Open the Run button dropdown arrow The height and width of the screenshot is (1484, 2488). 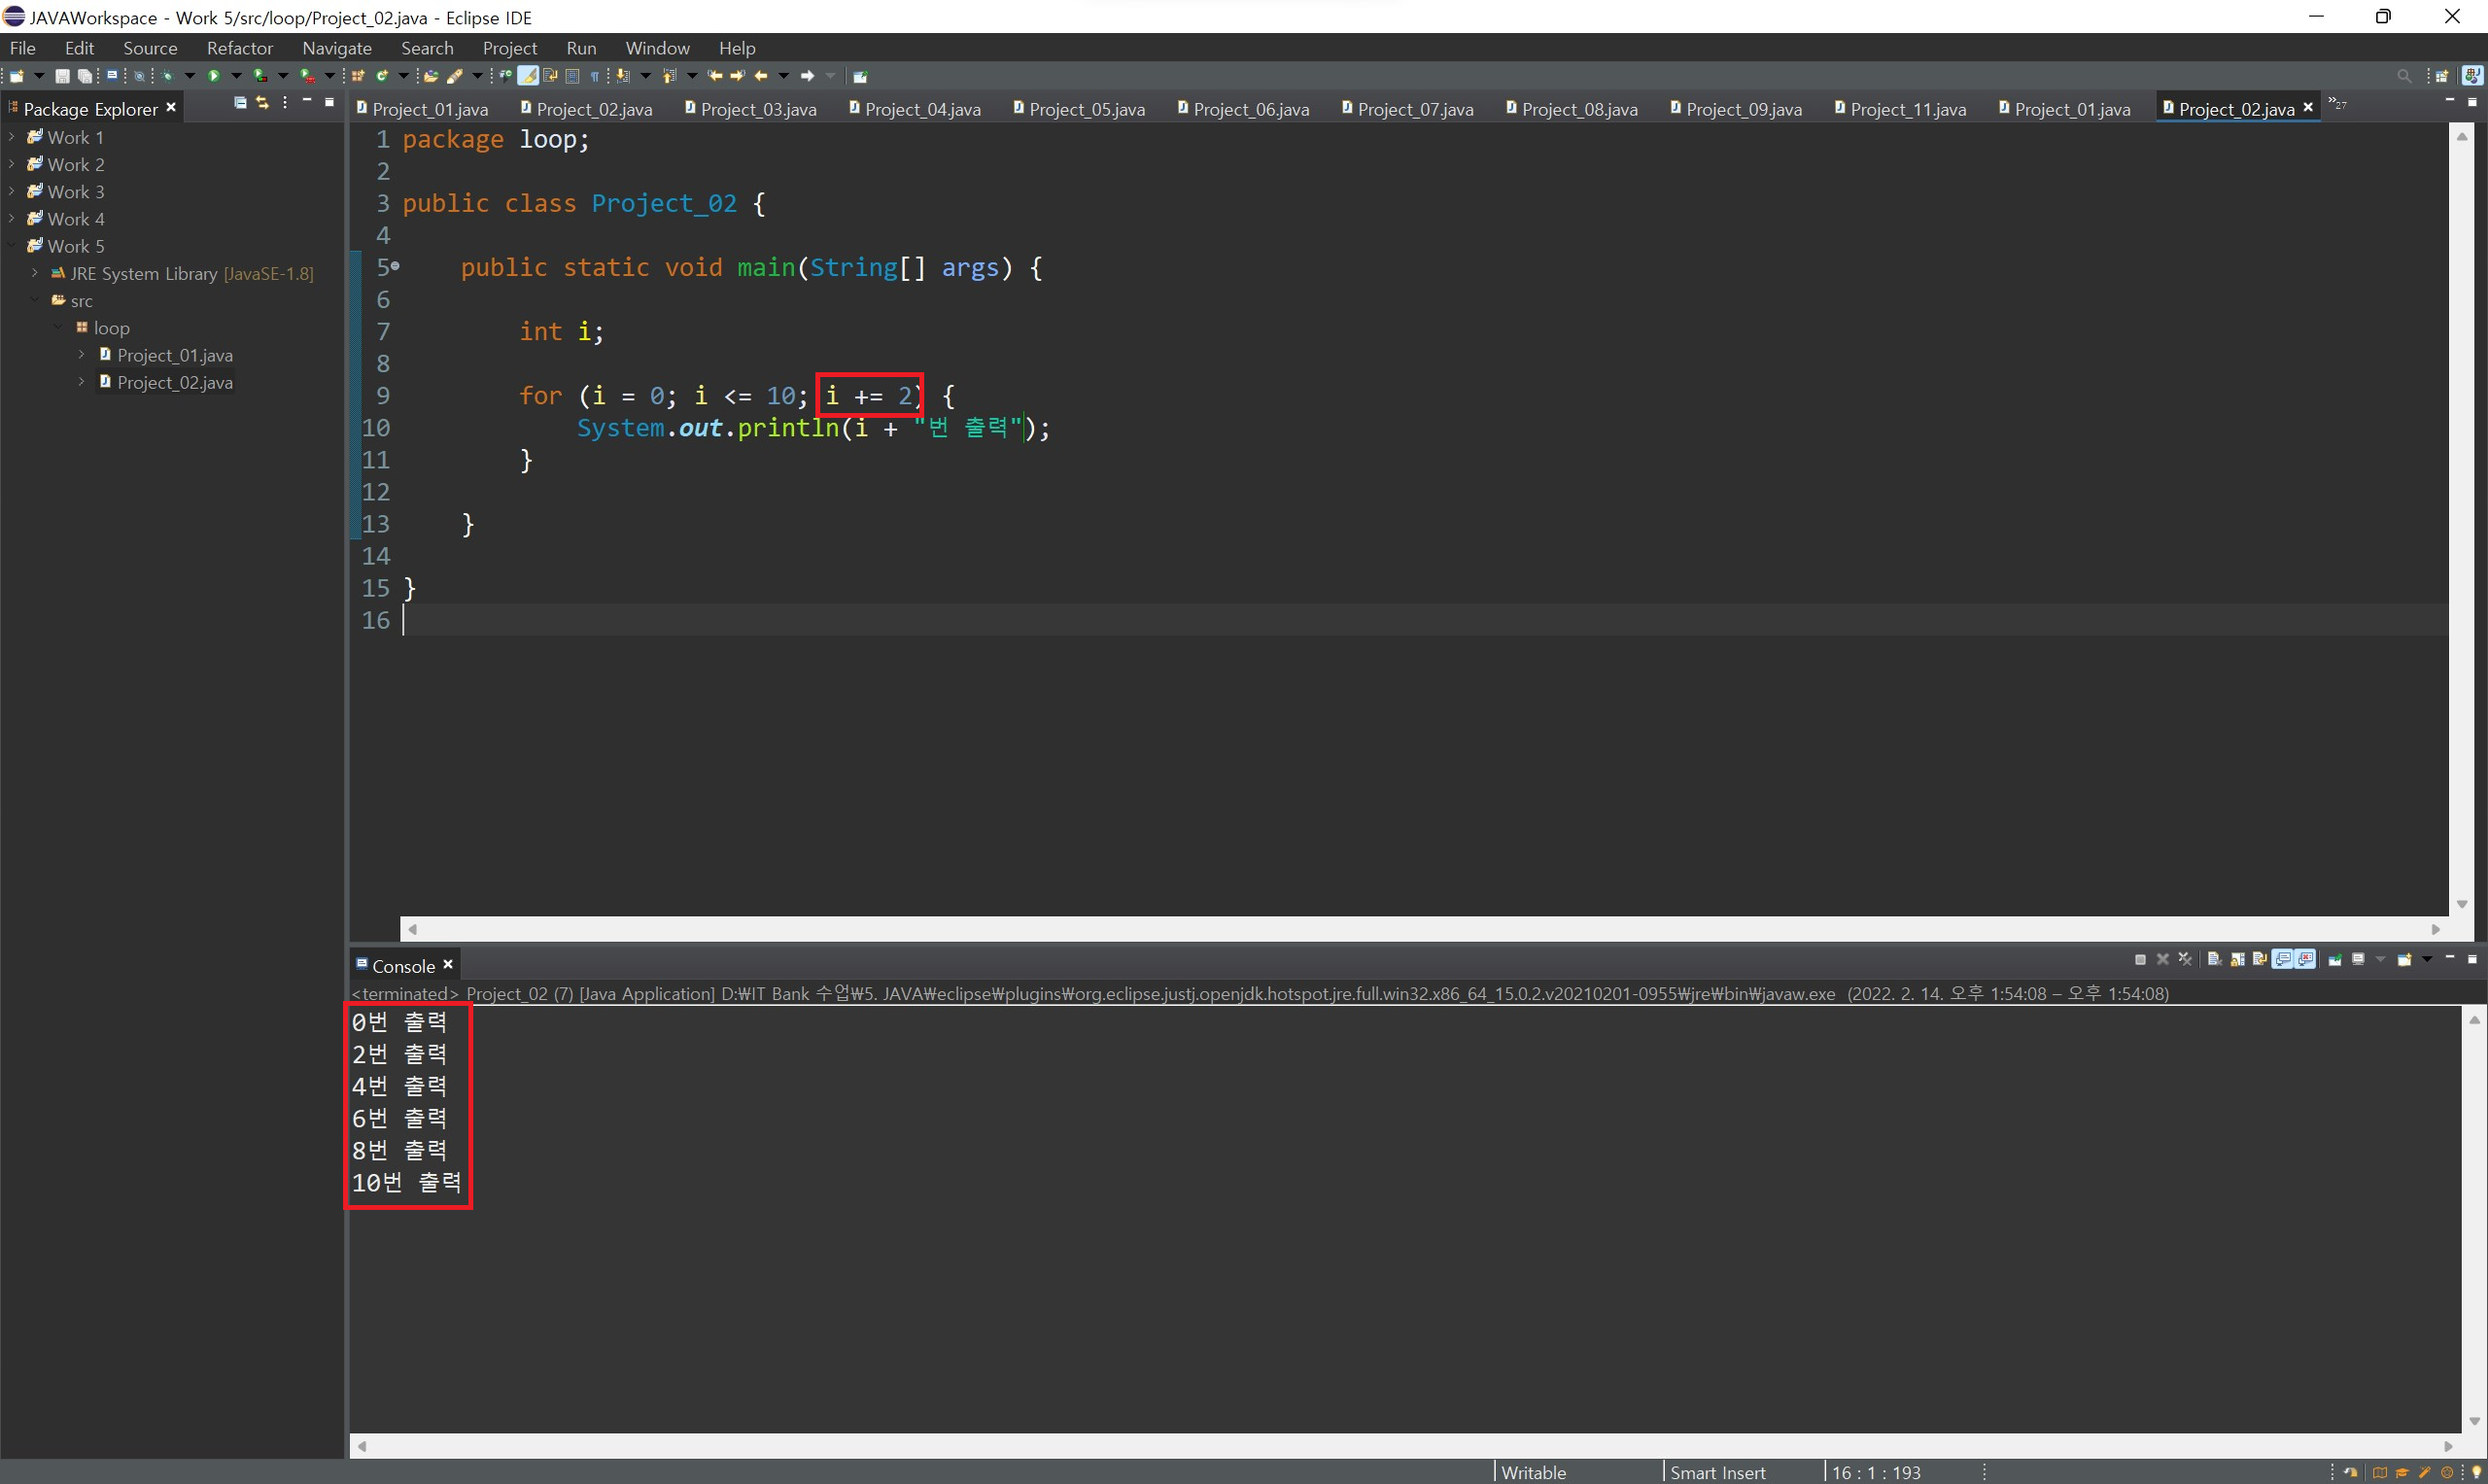point(237,76)
